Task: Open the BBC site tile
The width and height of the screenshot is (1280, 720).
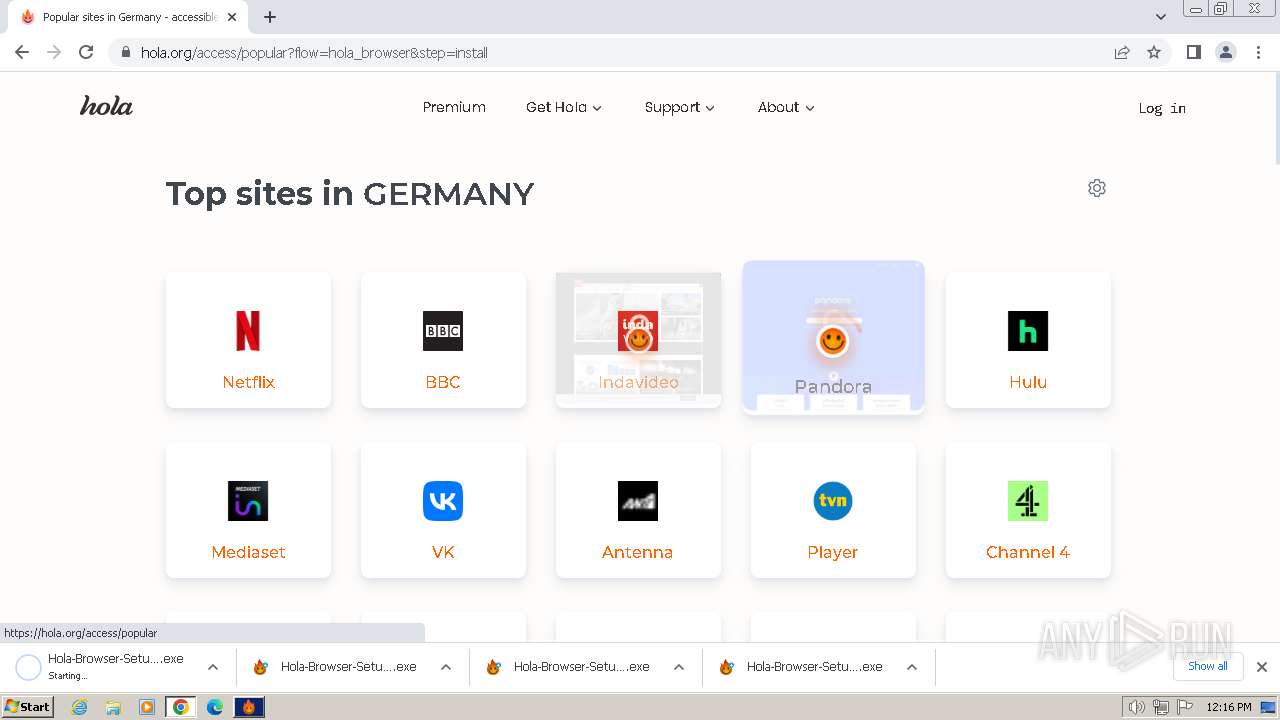Action: click(443, 340)
